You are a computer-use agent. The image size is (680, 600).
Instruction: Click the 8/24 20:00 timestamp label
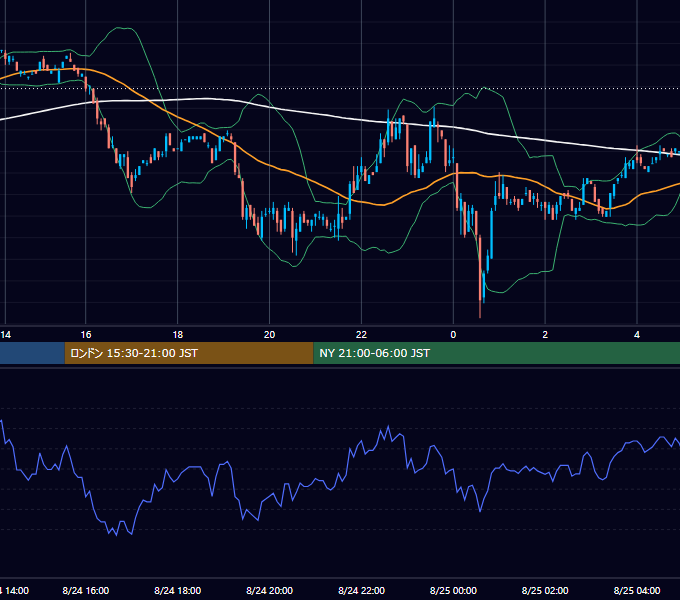(x=269, y=590)
